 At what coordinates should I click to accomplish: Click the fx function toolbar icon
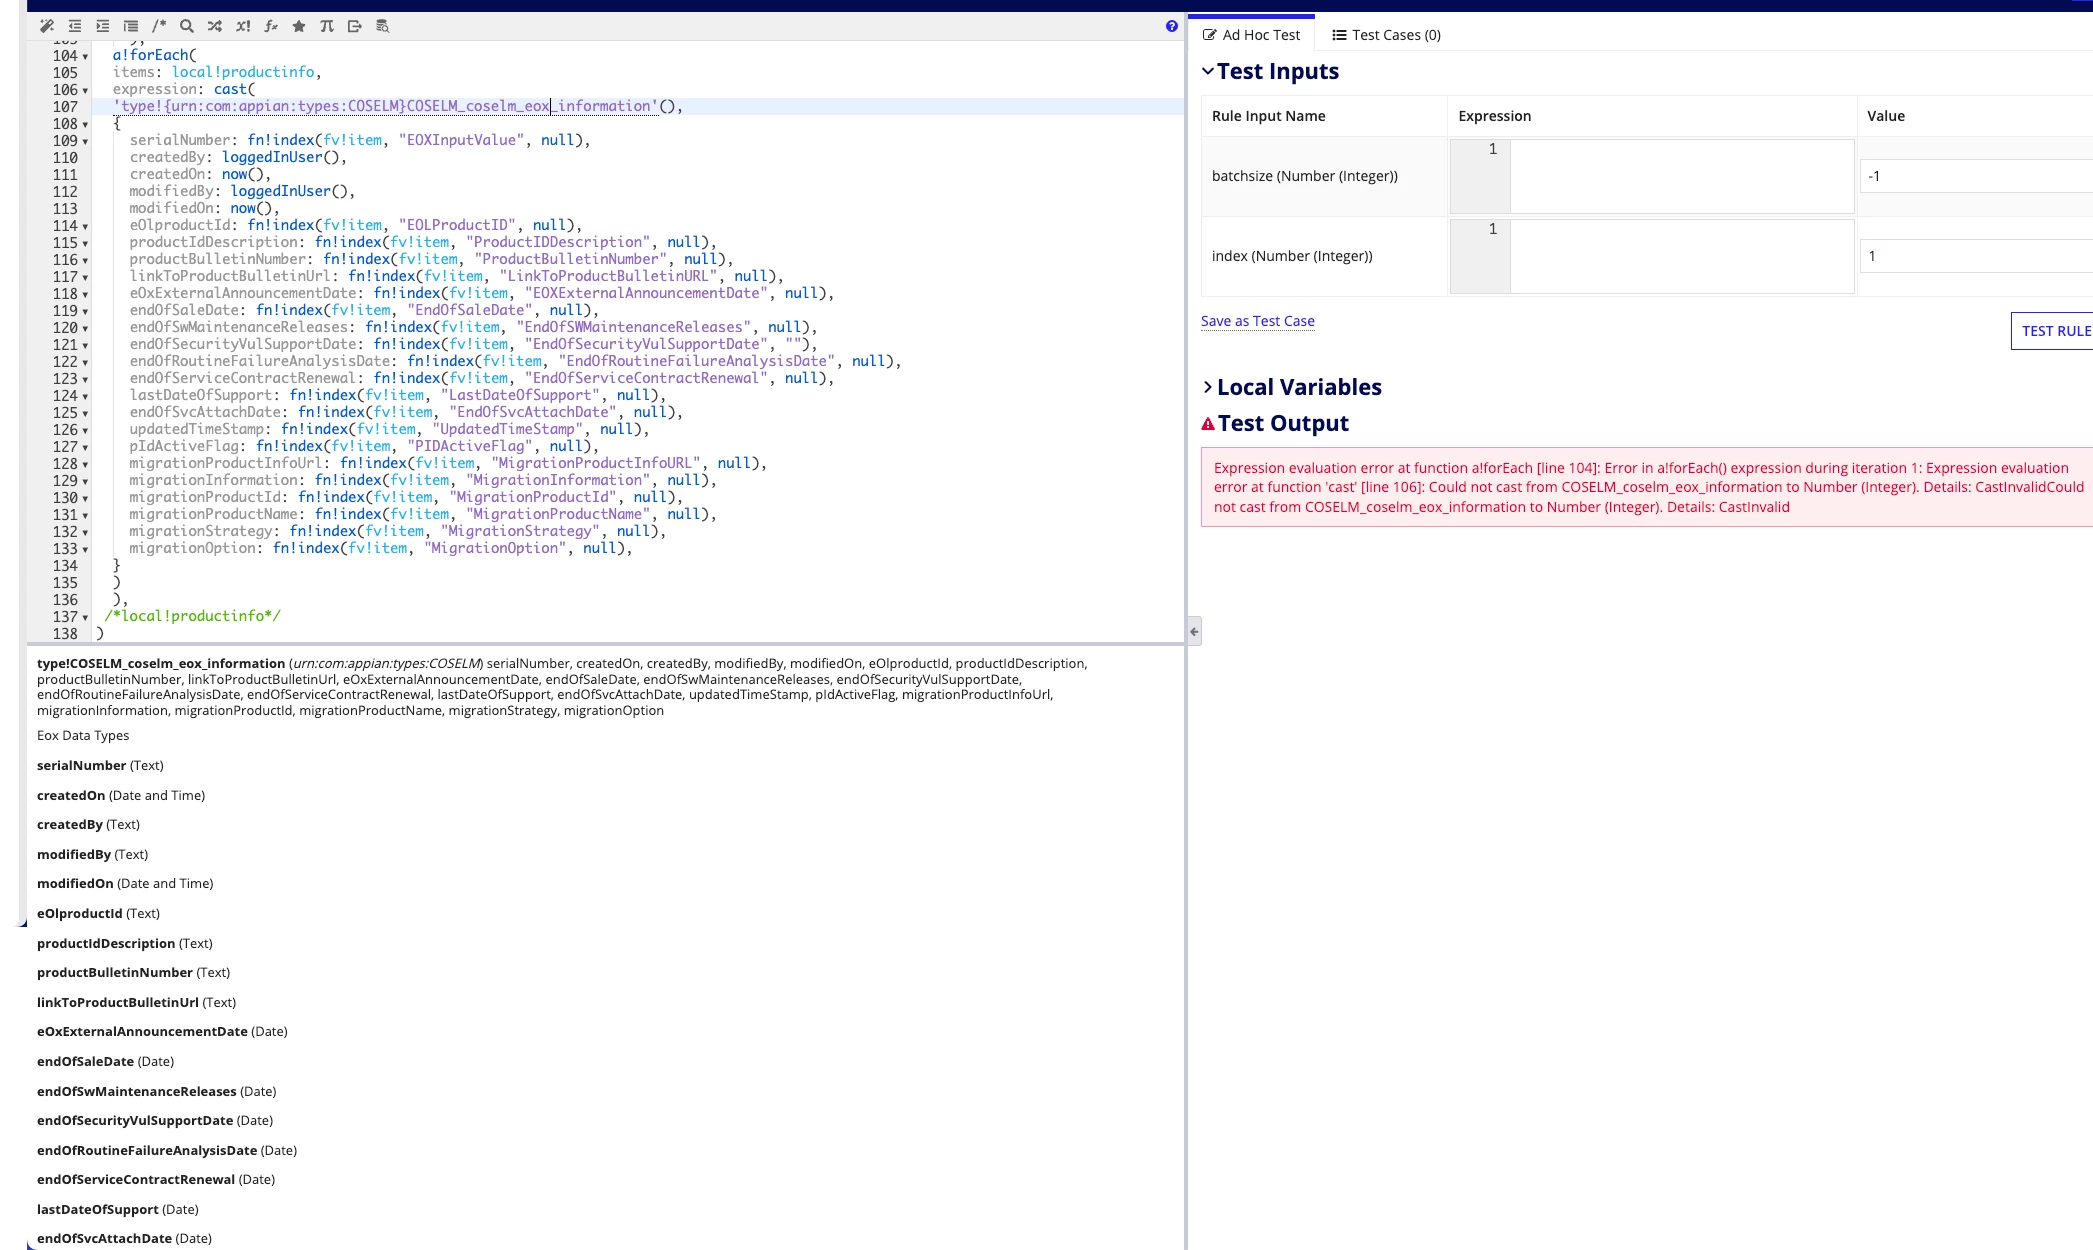(x=270, y=26)
